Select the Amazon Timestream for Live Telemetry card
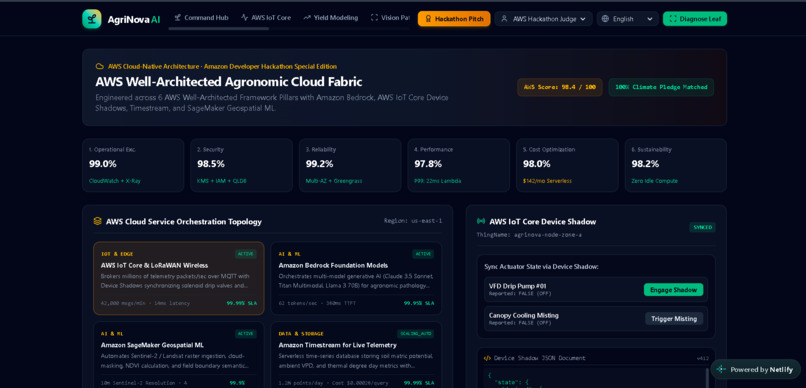The image size is (806, 388). tap(356, 355)
